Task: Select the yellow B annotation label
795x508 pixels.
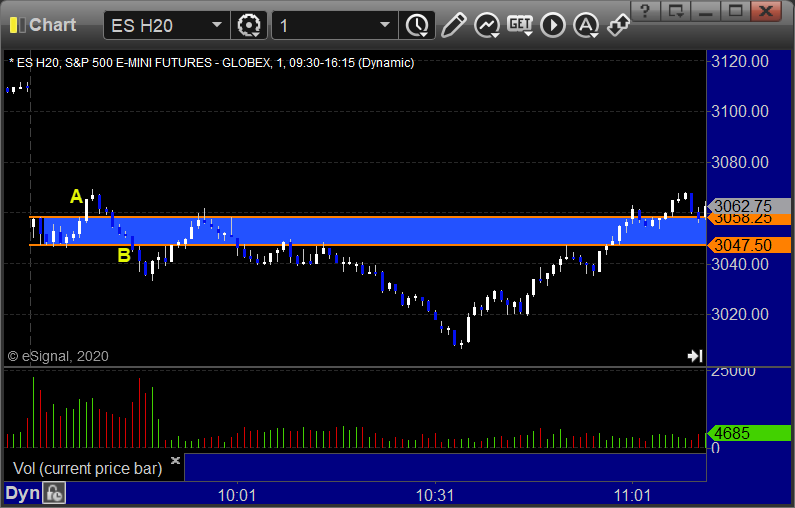Action: tap(124, 255)
